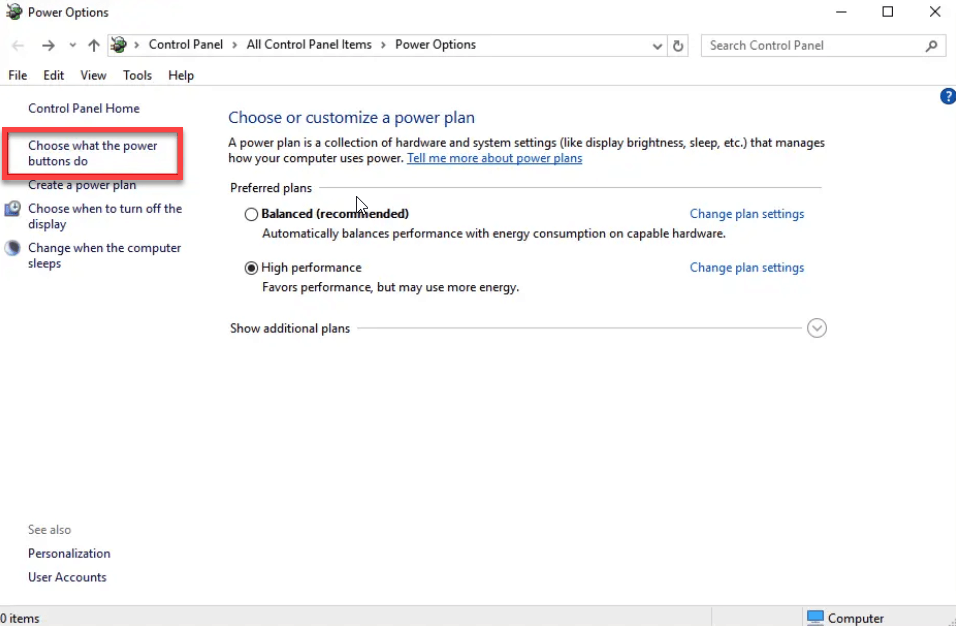Click the Show additional plans label

coord(290,329)
